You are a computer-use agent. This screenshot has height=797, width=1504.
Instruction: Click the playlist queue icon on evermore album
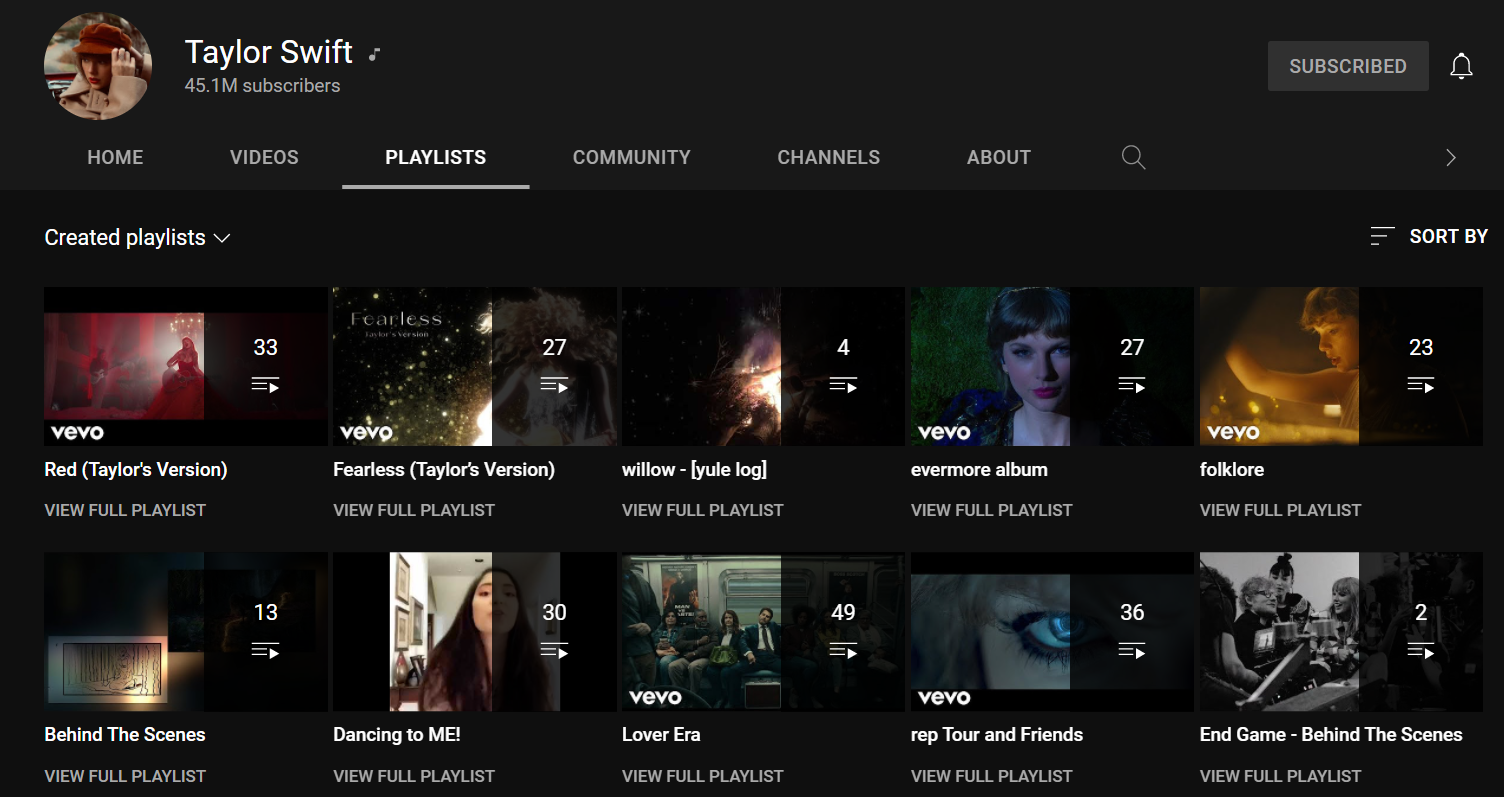1132,384
